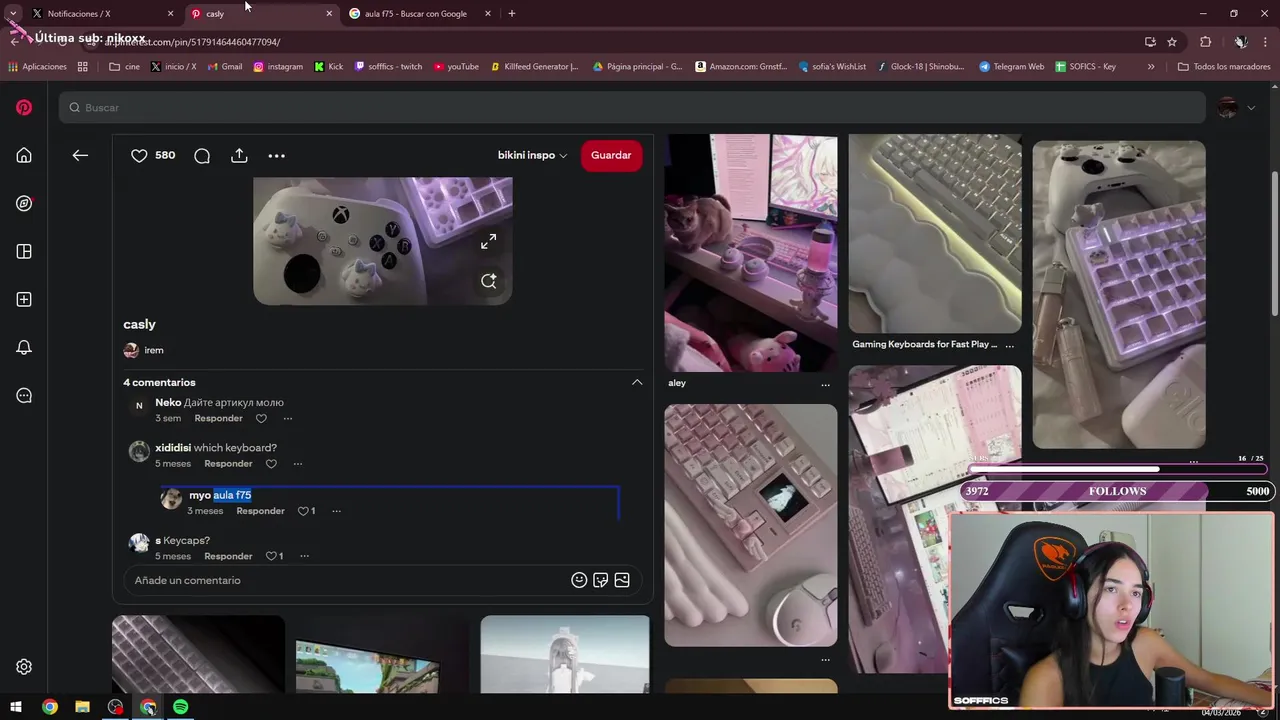Collapse the 4 comentarios section
This screenshot has width=1280, height=720.
coord(637,382)
